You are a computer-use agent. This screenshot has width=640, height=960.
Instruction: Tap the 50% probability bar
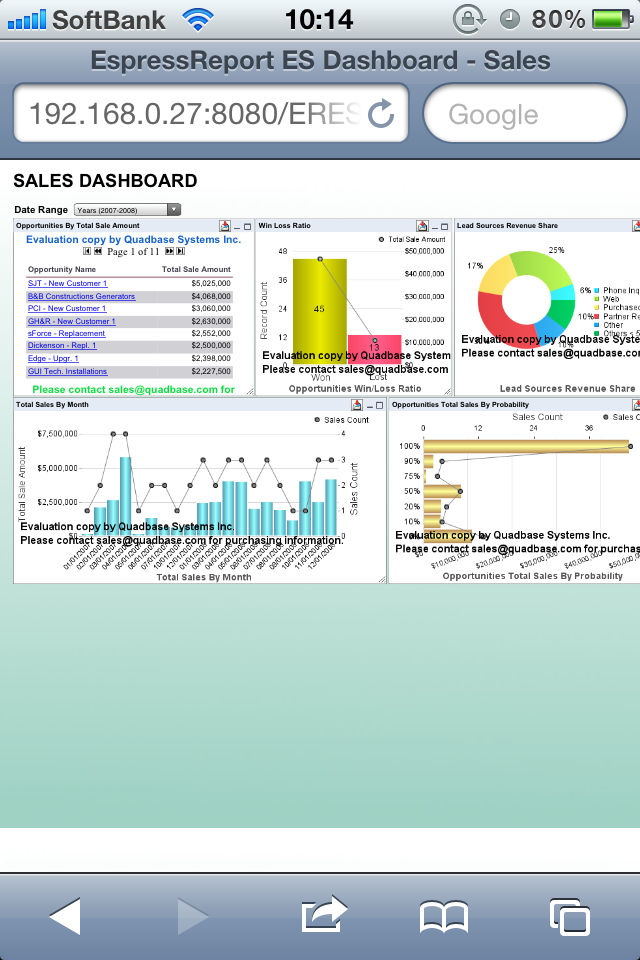tap(442, 491)
